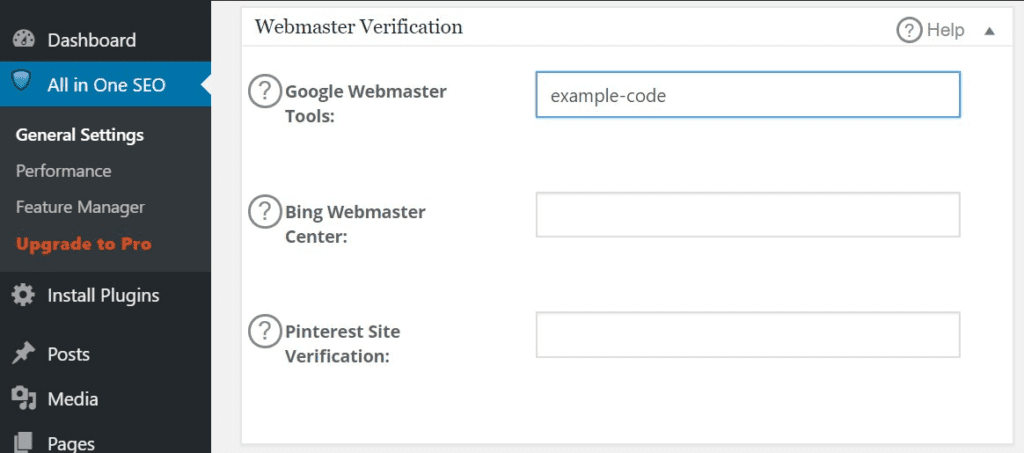The image size is (1024, 453).
Task: Open help for Pinterest Site Verification field
Action: [x=264, y=332]
